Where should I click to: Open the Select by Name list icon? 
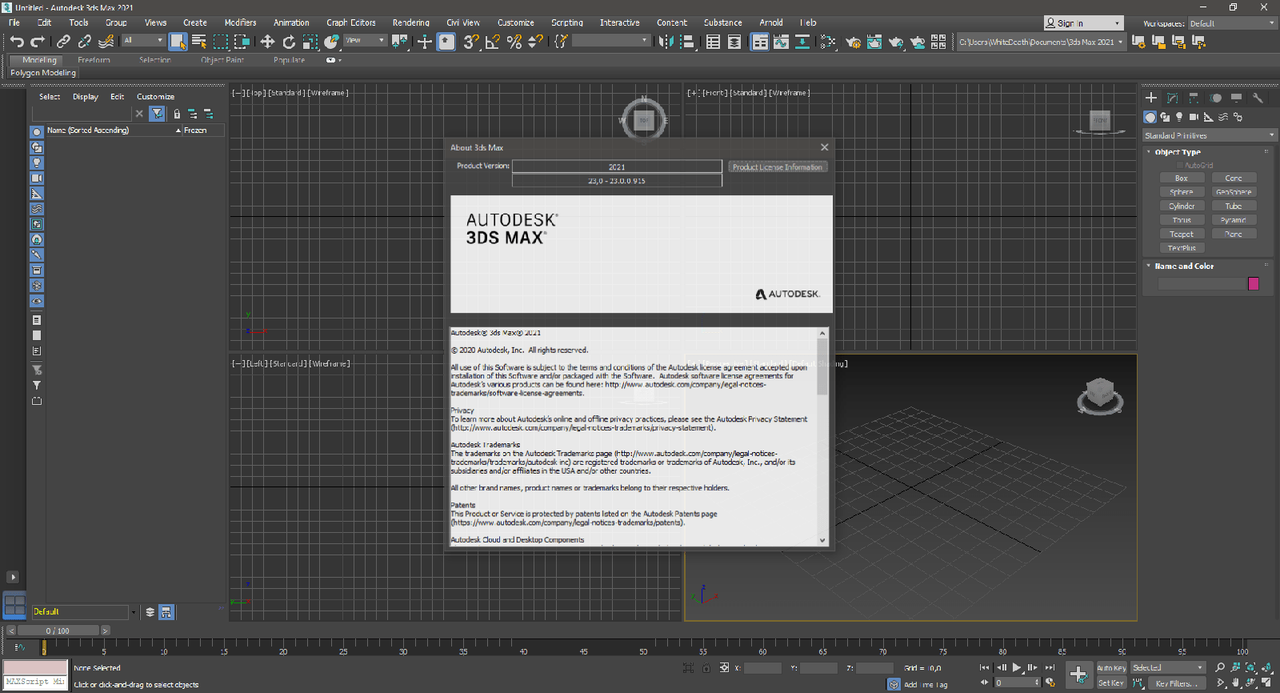[x=199, y=42]
